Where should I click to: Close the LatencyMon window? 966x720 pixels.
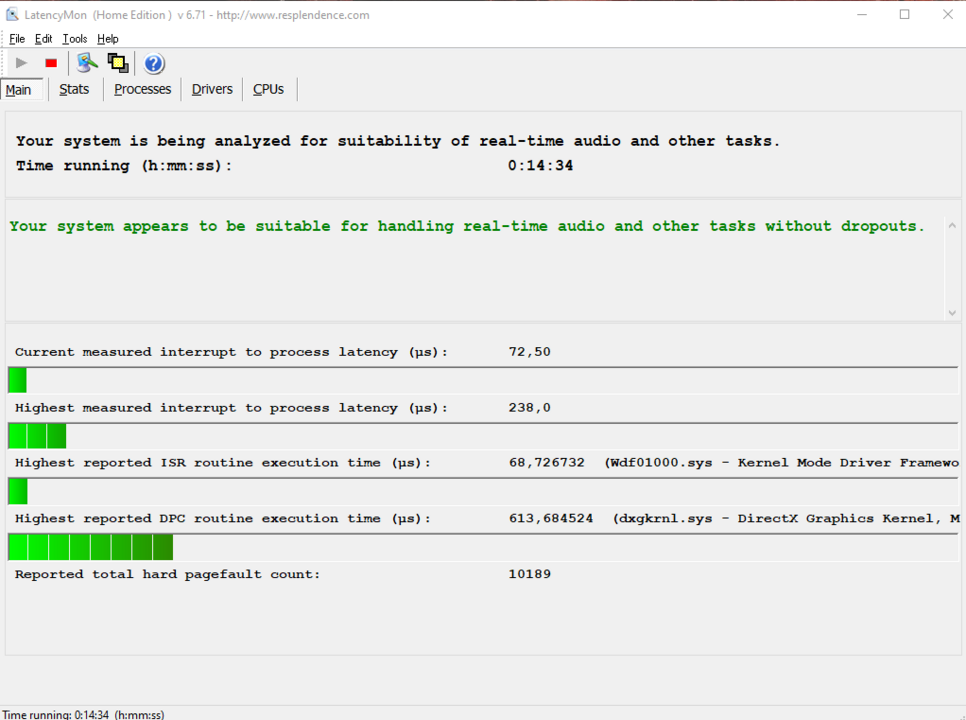(x=948, y=14)
